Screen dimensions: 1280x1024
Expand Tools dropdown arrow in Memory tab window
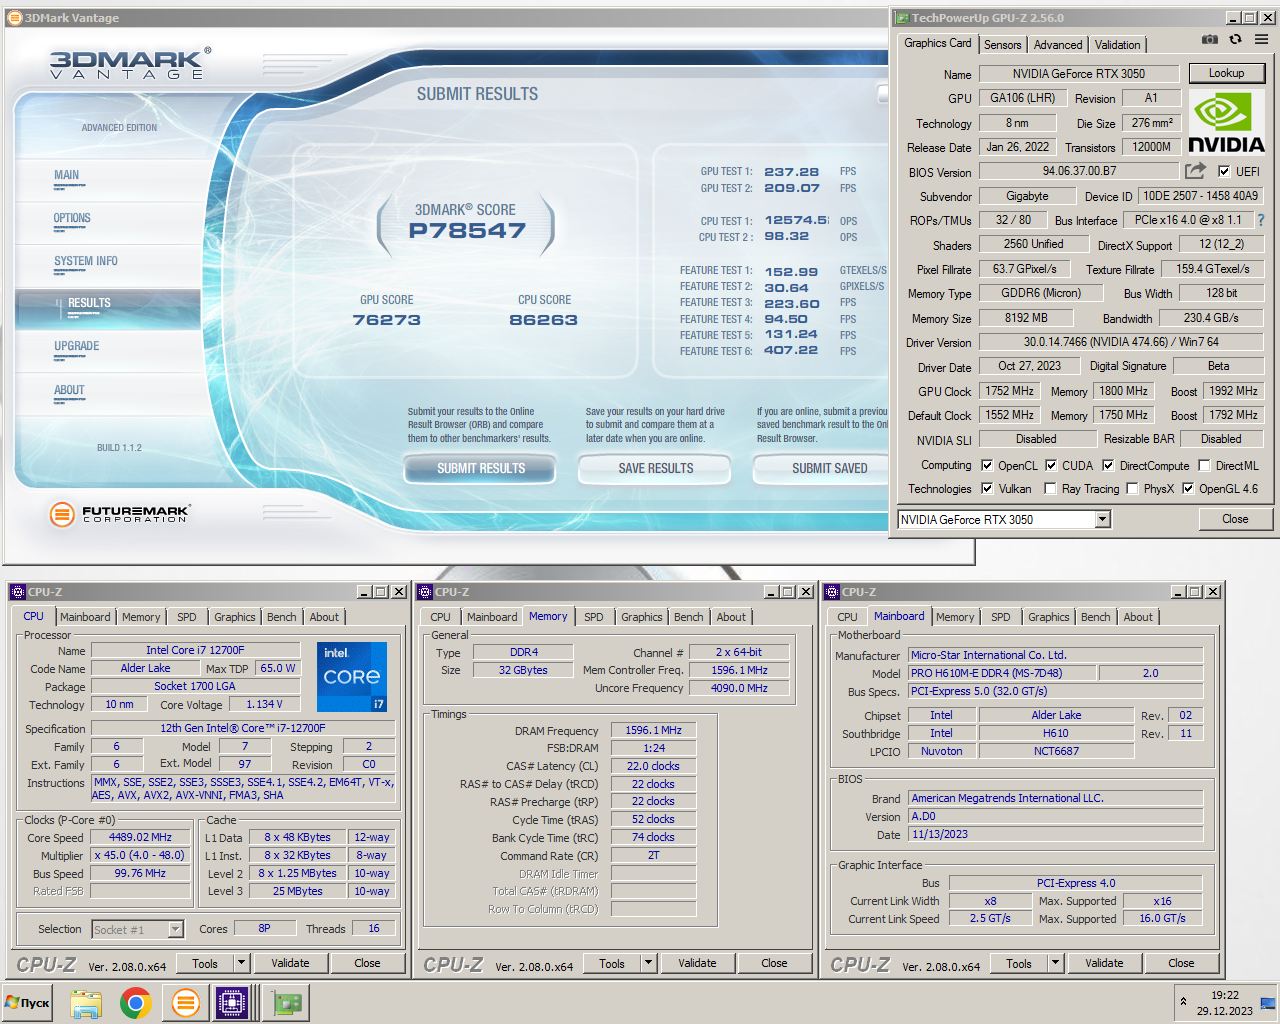[648, 963]
